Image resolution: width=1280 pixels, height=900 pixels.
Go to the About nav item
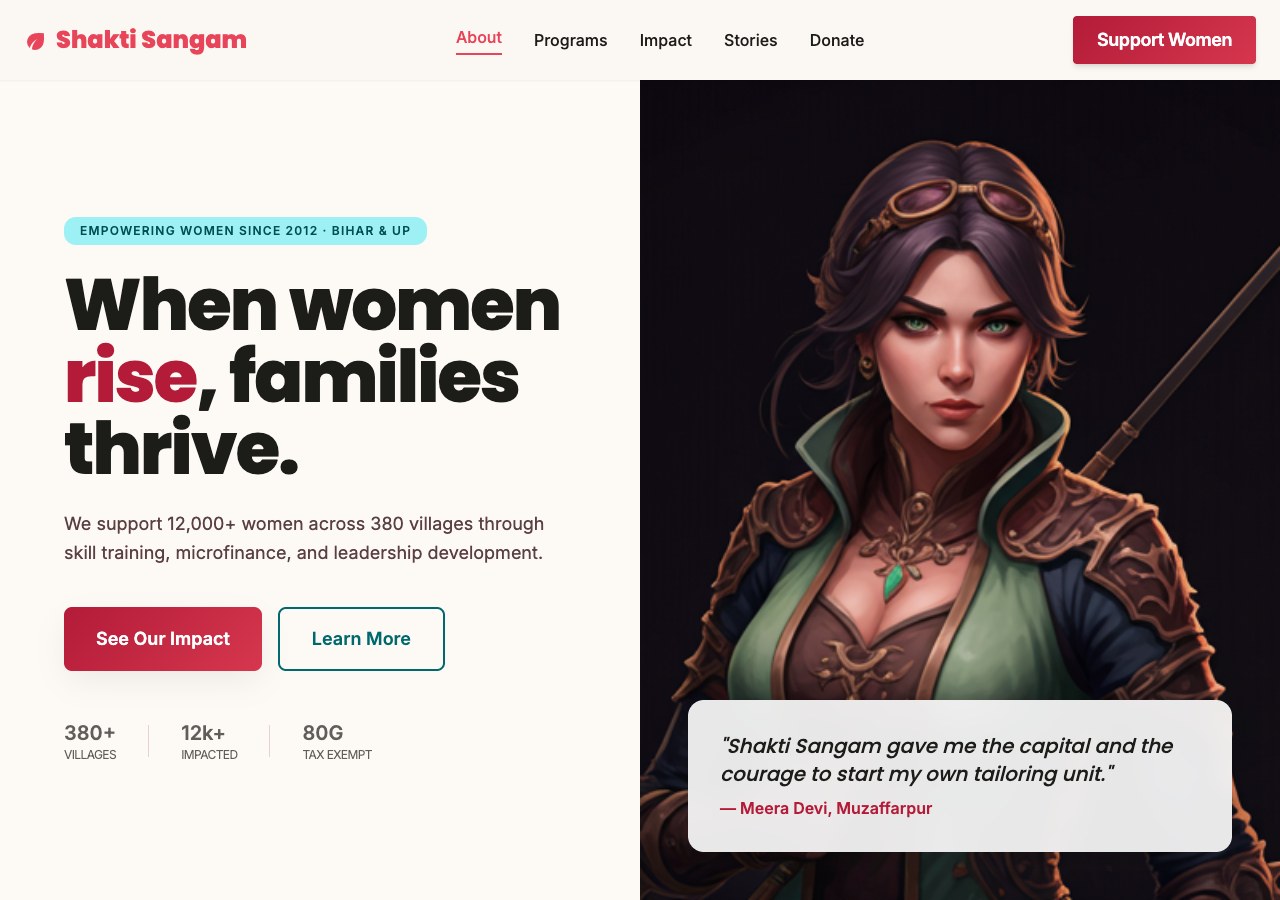[479, 38]
